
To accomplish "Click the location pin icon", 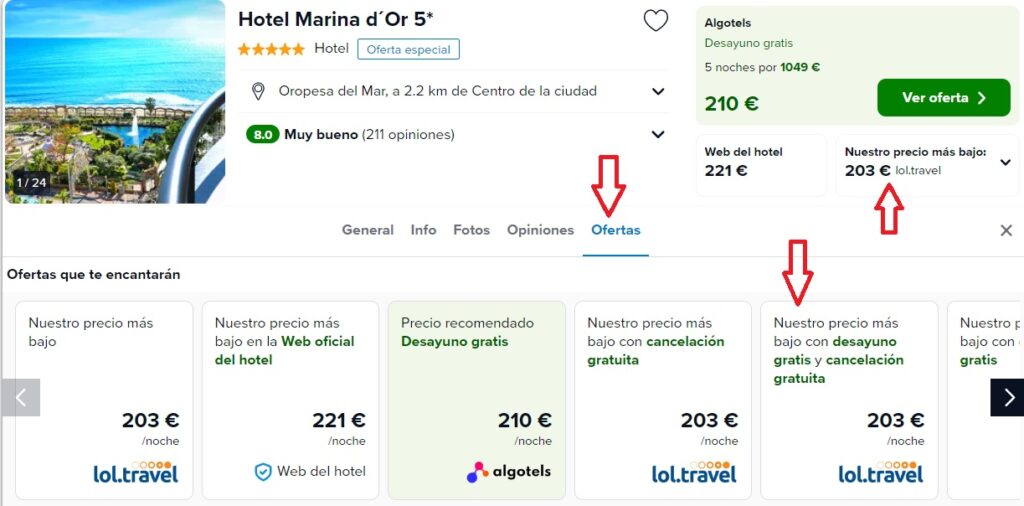I will click(259, 91).
